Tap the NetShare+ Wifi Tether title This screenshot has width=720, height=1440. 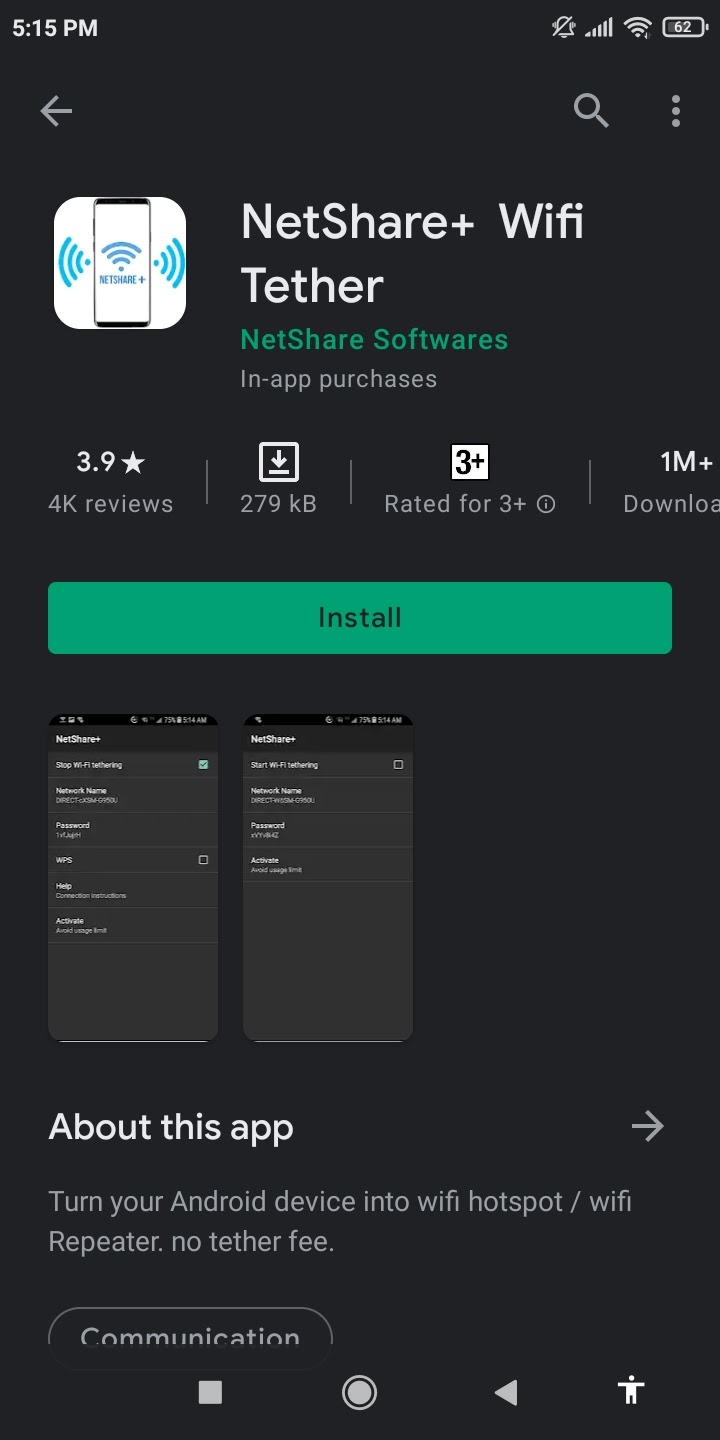pos(412,253)
